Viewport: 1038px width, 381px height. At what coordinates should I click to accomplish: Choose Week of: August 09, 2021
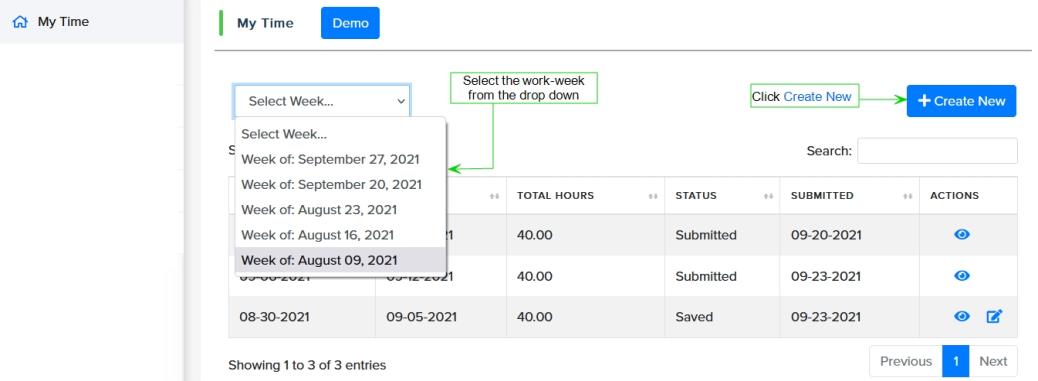point(340,260)
